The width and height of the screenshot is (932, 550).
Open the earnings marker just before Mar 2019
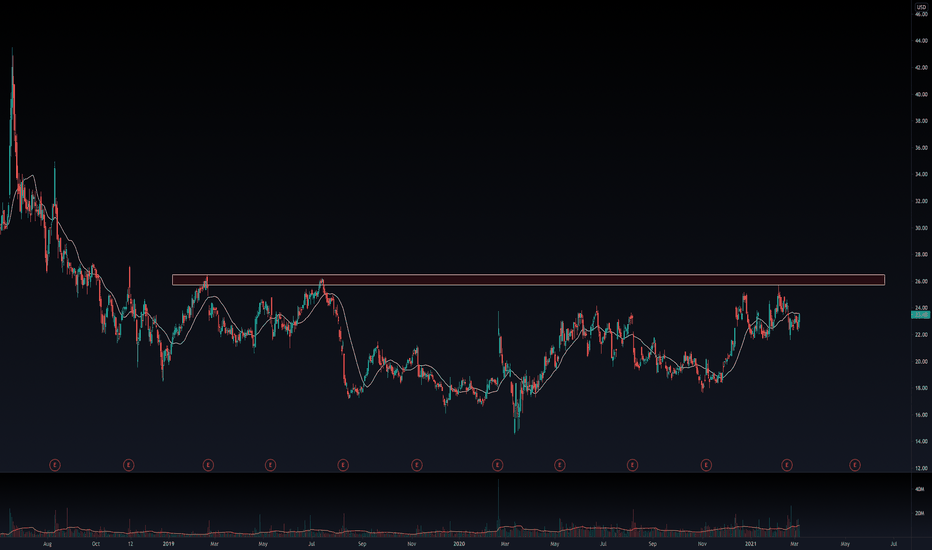[208, 465]
